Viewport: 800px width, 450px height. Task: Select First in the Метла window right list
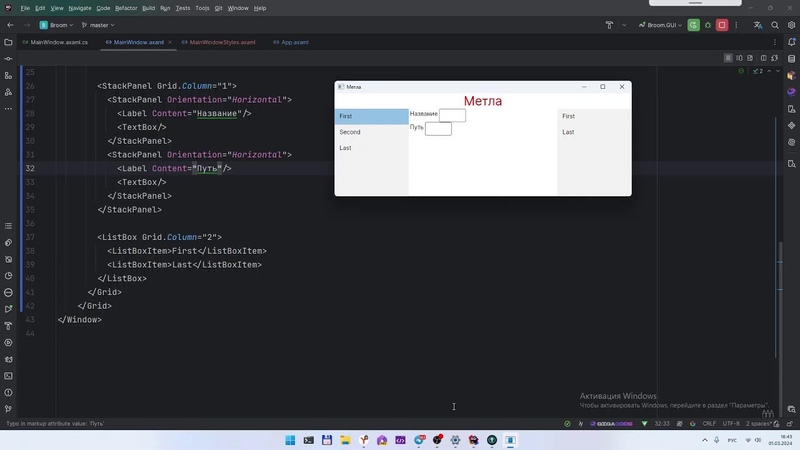coord(594,116)
